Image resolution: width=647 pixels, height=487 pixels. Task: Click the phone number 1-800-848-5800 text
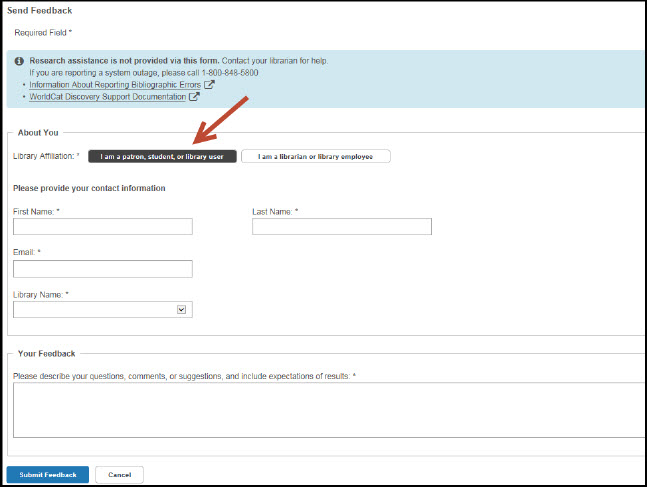tap(230, 73)
